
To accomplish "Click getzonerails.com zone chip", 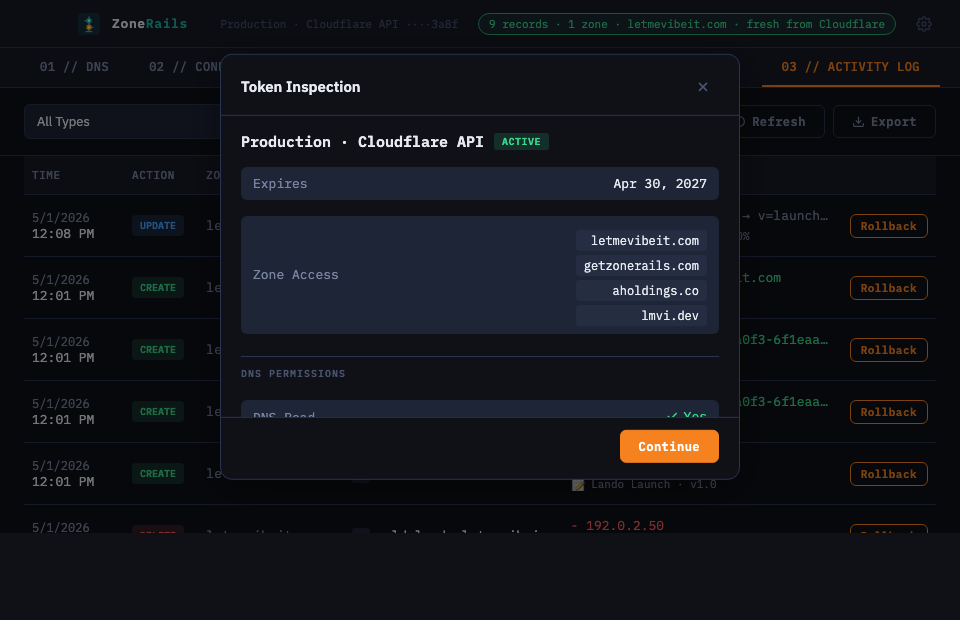I will (x=642, y=266).
